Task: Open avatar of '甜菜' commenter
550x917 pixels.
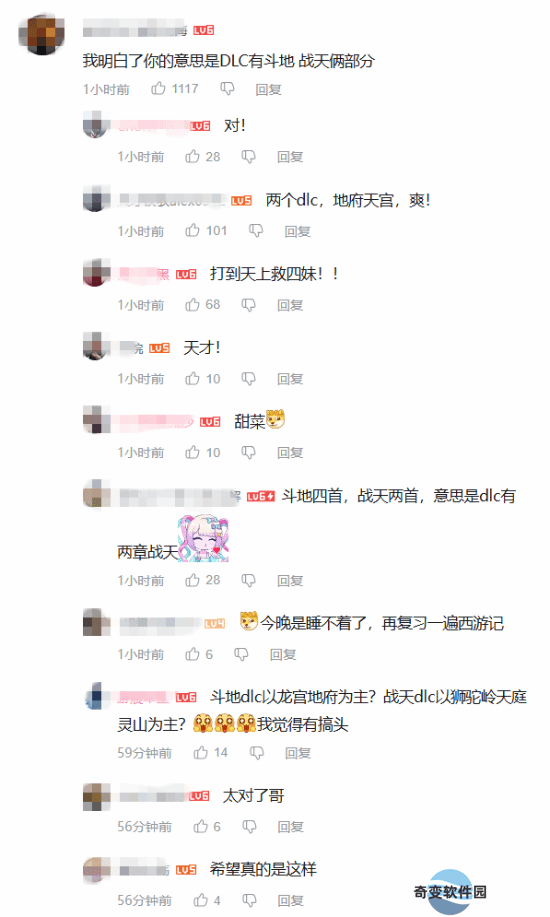Action: [x=97, y=420]
